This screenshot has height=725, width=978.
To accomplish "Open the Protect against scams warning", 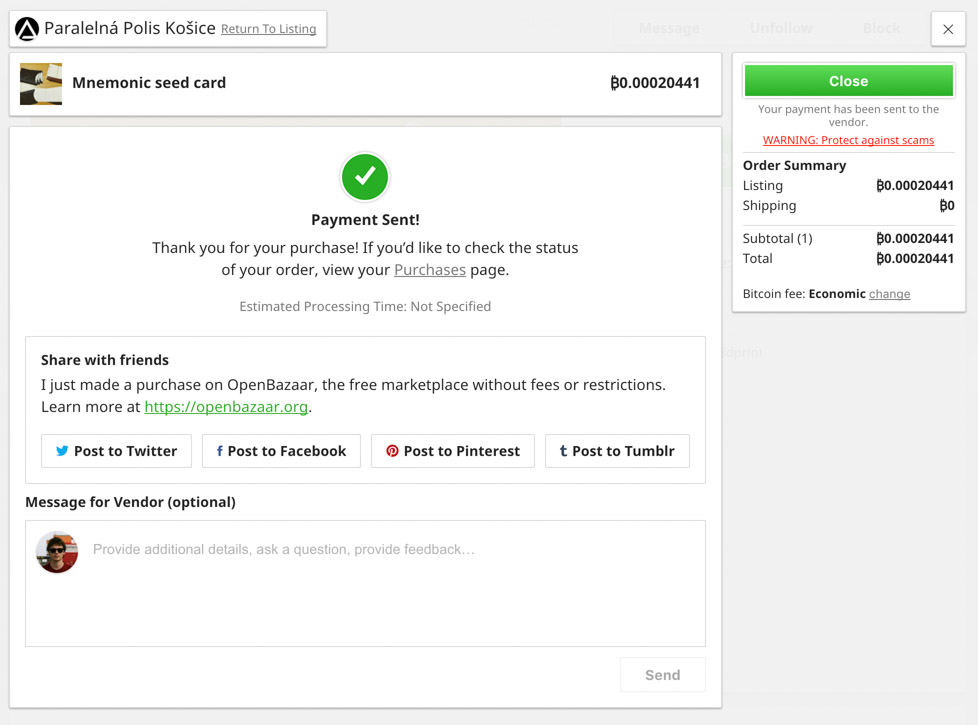I will tap(848, 140).
